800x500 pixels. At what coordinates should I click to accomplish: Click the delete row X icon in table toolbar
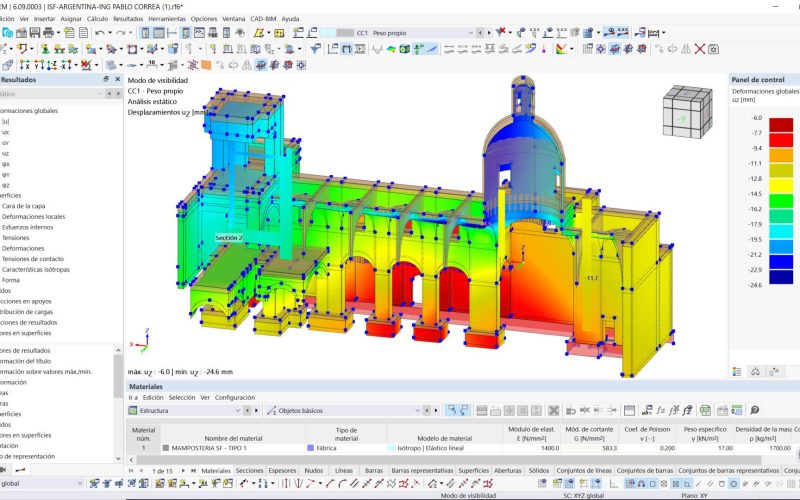point(554,410)
